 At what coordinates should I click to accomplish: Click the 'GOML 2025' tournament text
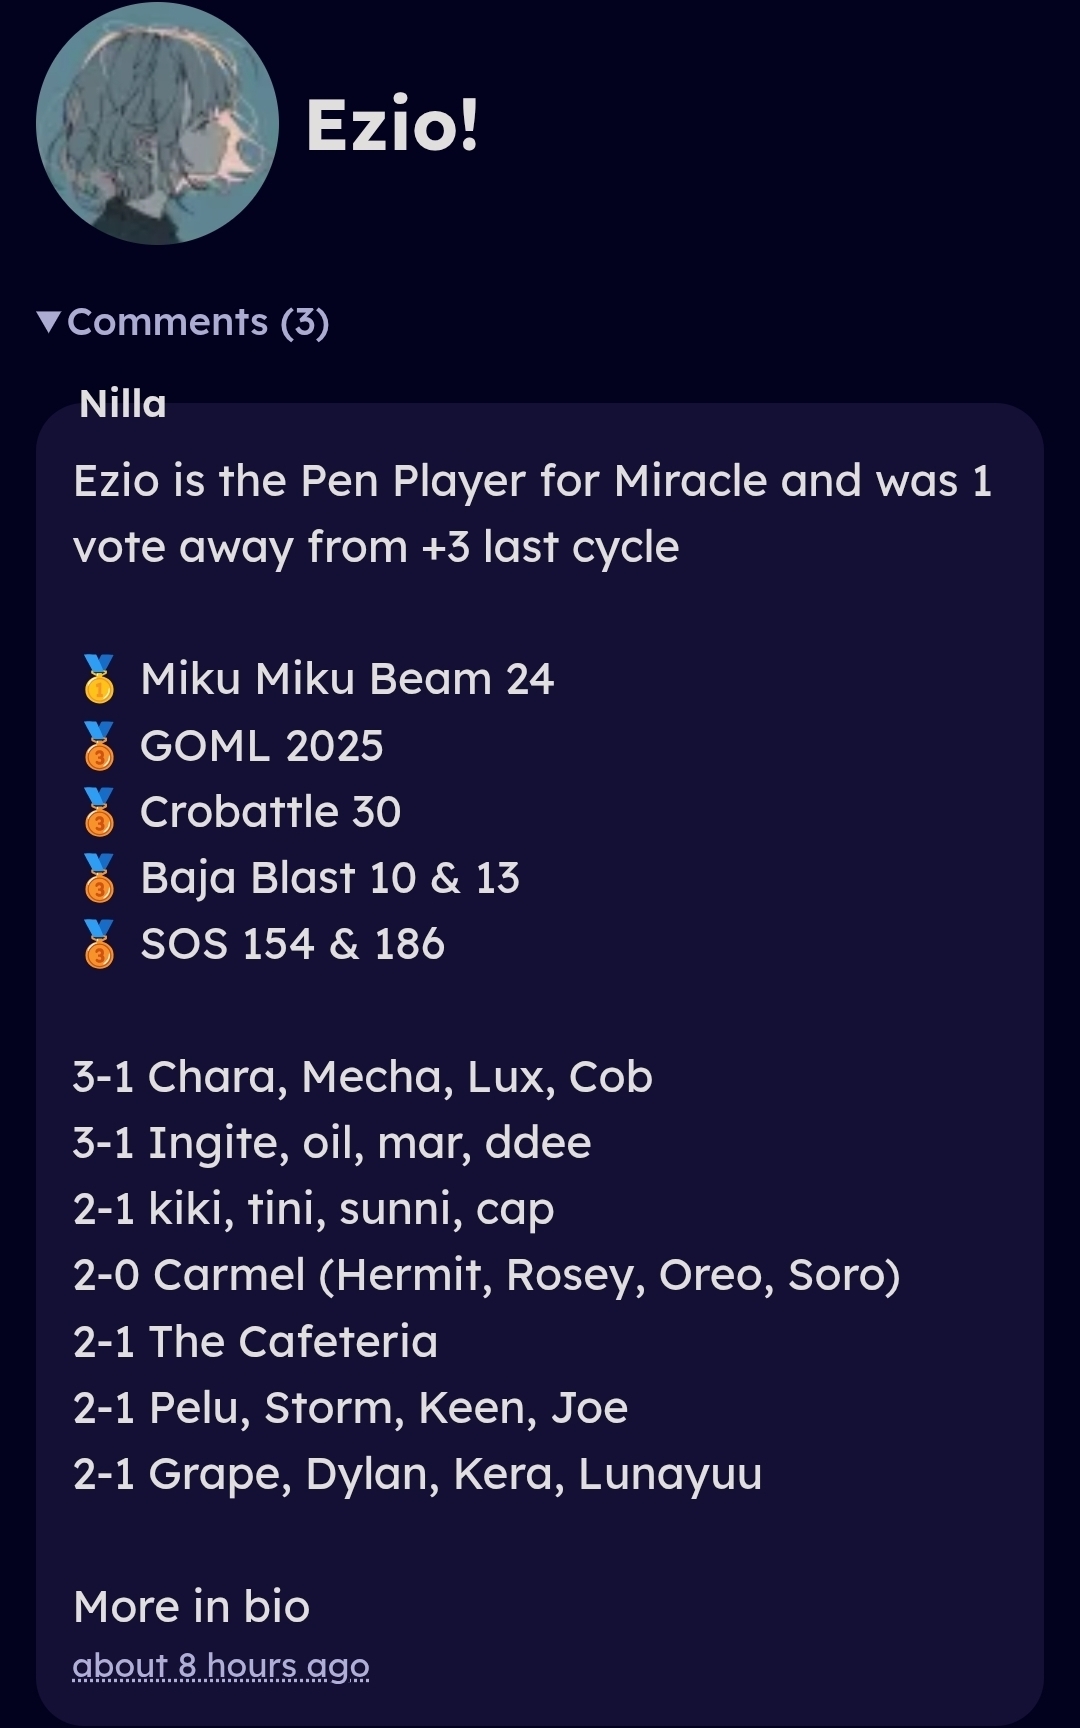(261, 746)
